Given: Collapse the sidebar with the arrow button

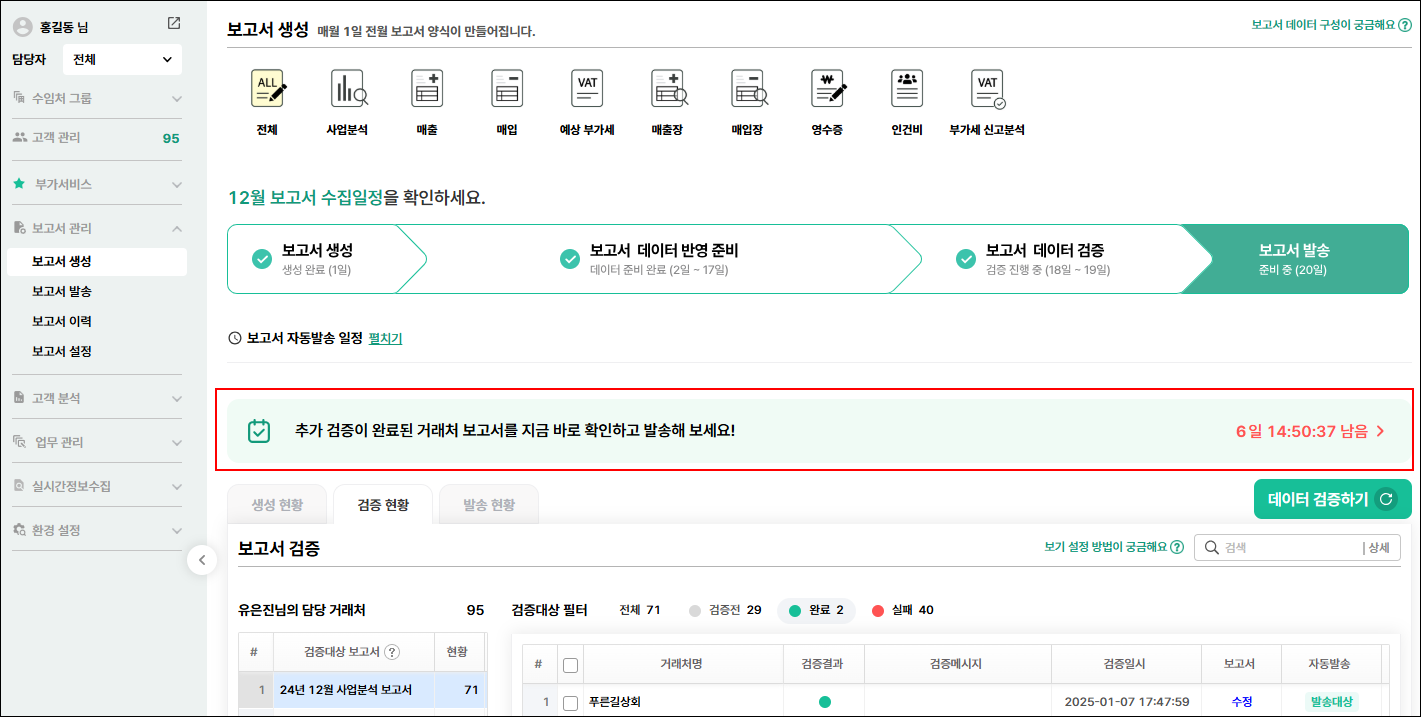Looking at the screenshot, I should pyautogui.click(x=202, y=560).
